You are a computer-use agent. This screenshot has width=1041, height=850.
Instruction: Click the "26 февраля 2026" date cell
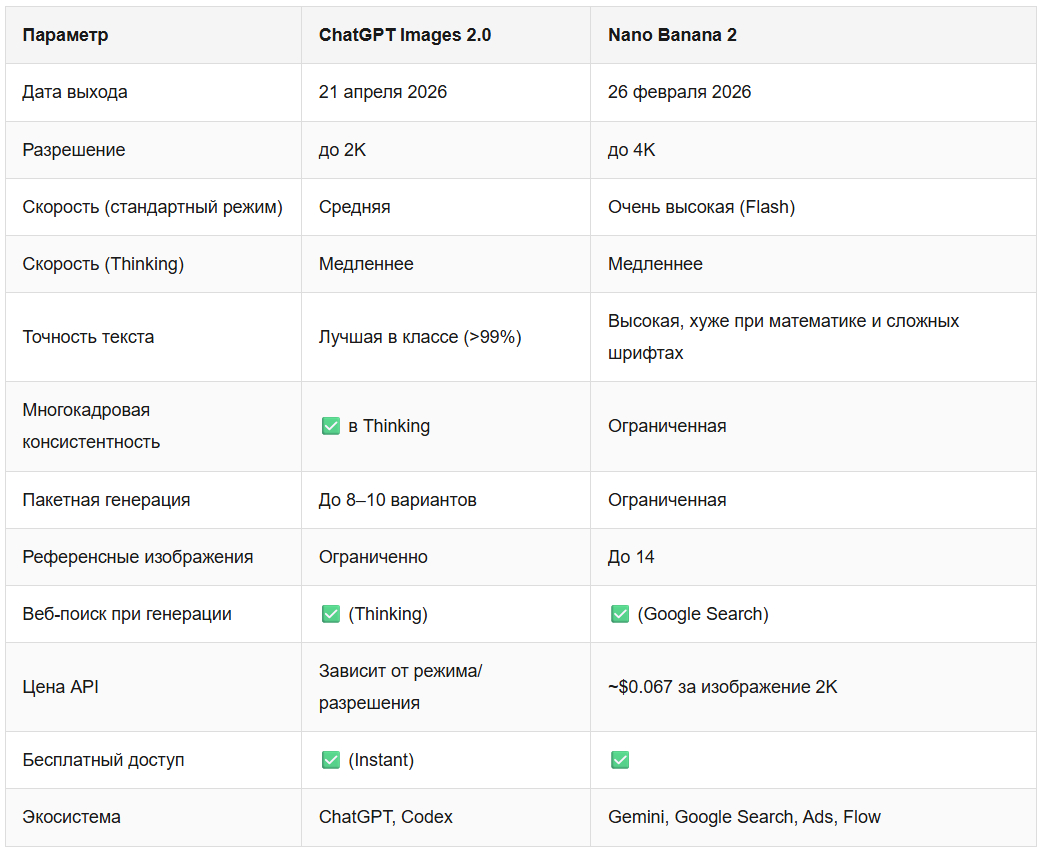pyautogui.click(x=679, y=92)
